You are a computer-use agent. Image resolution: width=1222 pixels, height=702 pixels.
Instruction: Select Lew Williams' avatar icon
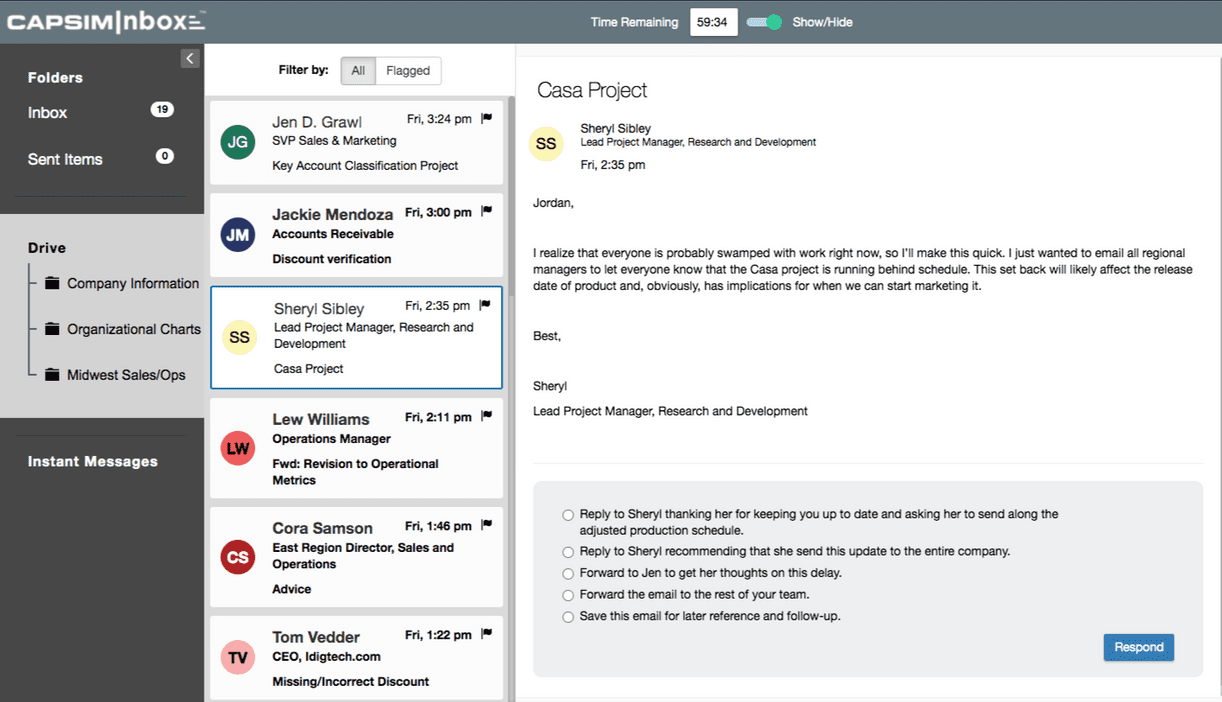237,448
